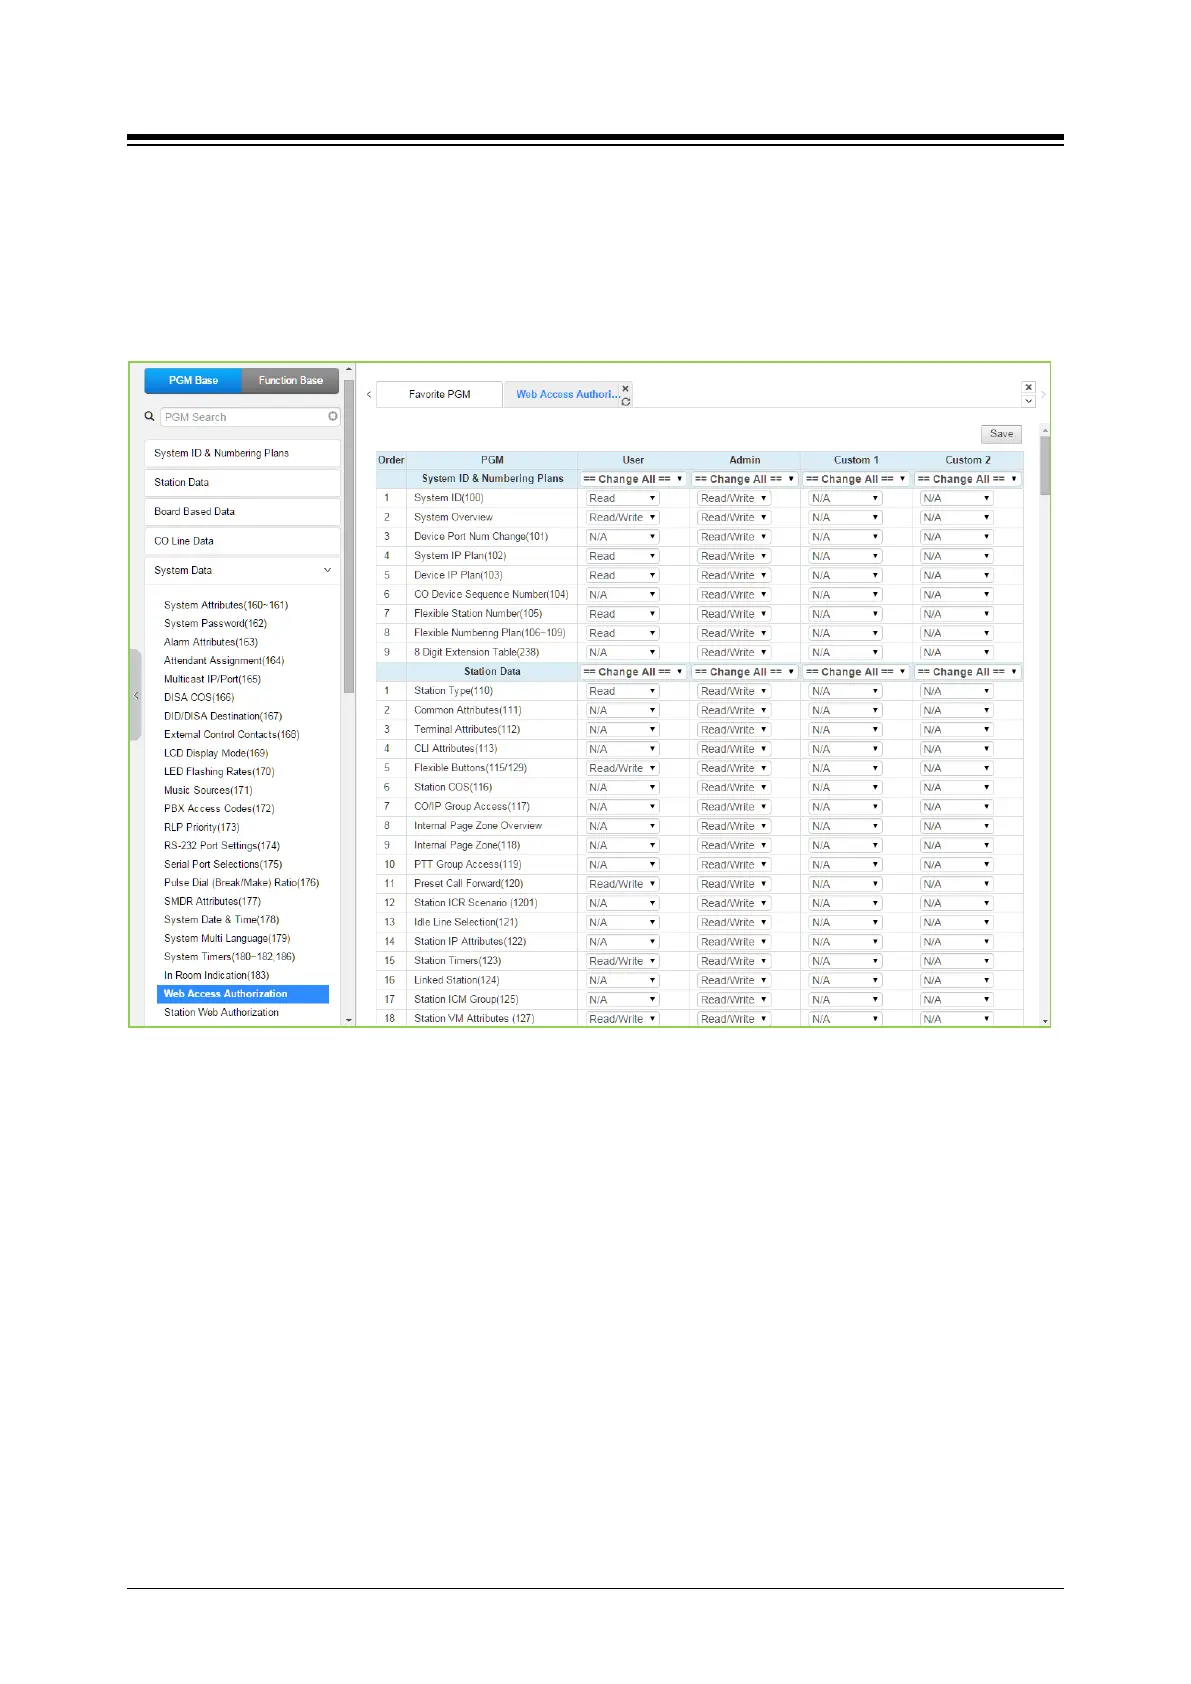Open Custom 1 Change All dropdown for Station Data
The image size is (1191, 1684).
pyautogui.click(x=856, y=672)
